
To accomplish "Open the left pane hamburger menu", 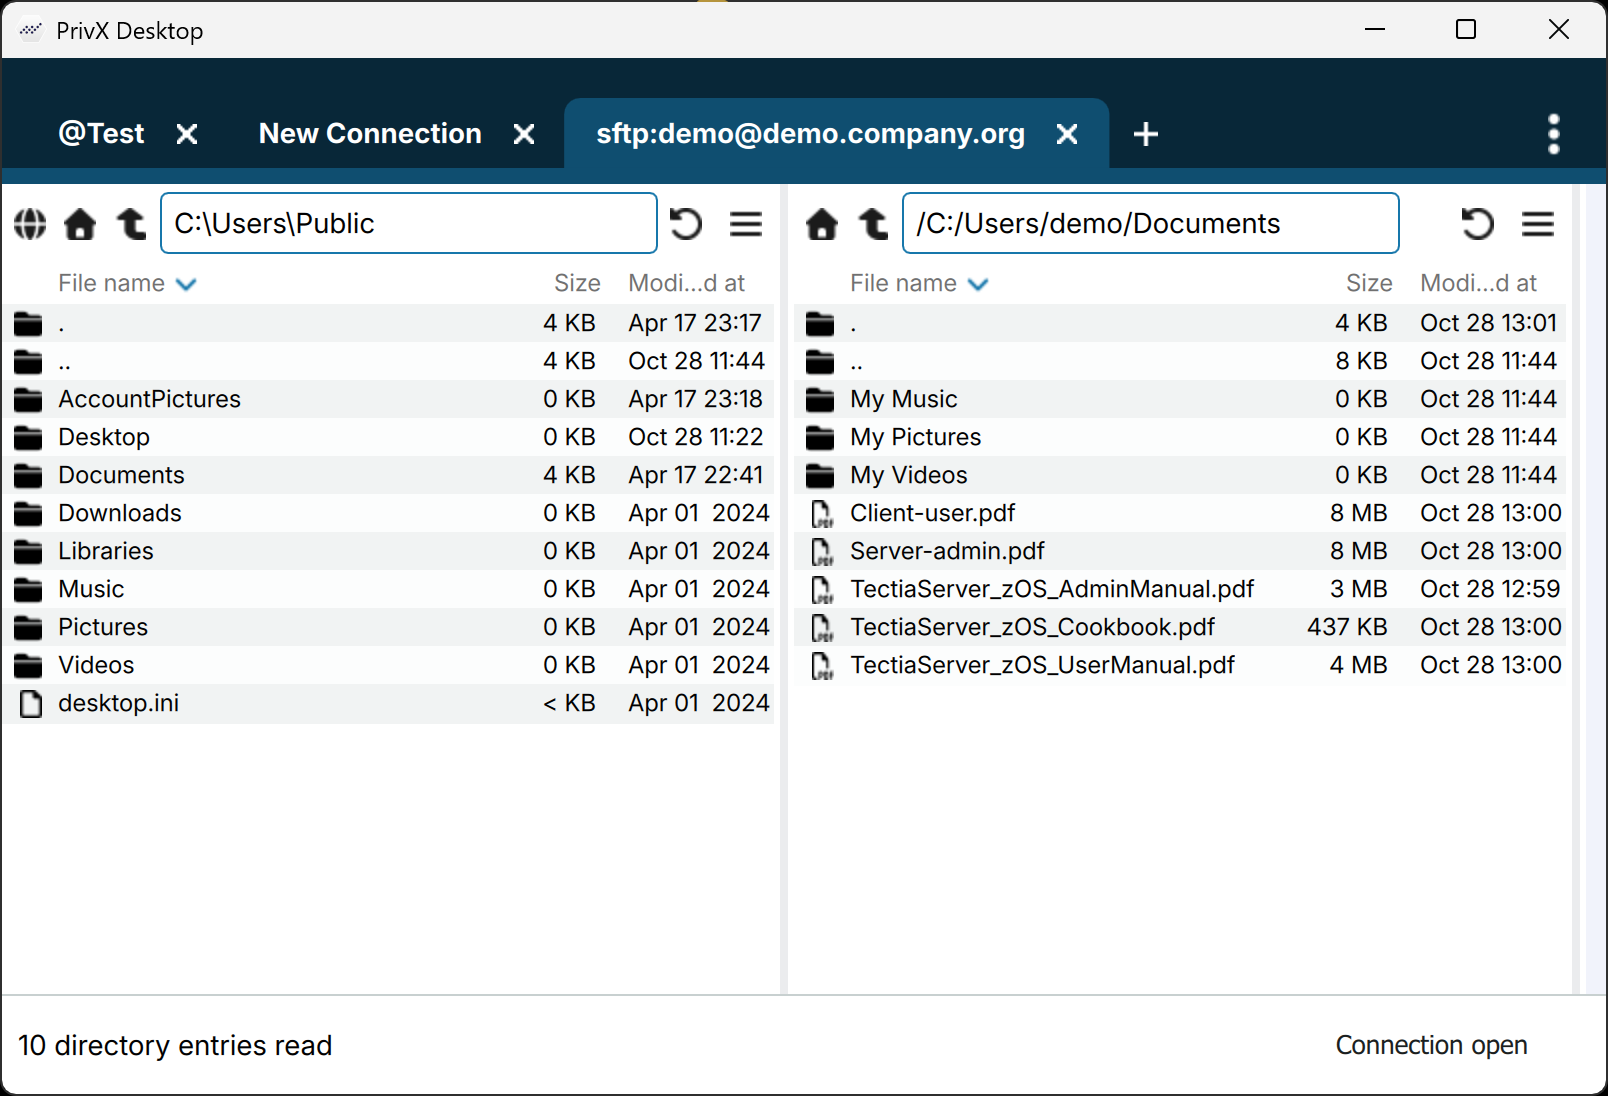I will click(746, 224).
